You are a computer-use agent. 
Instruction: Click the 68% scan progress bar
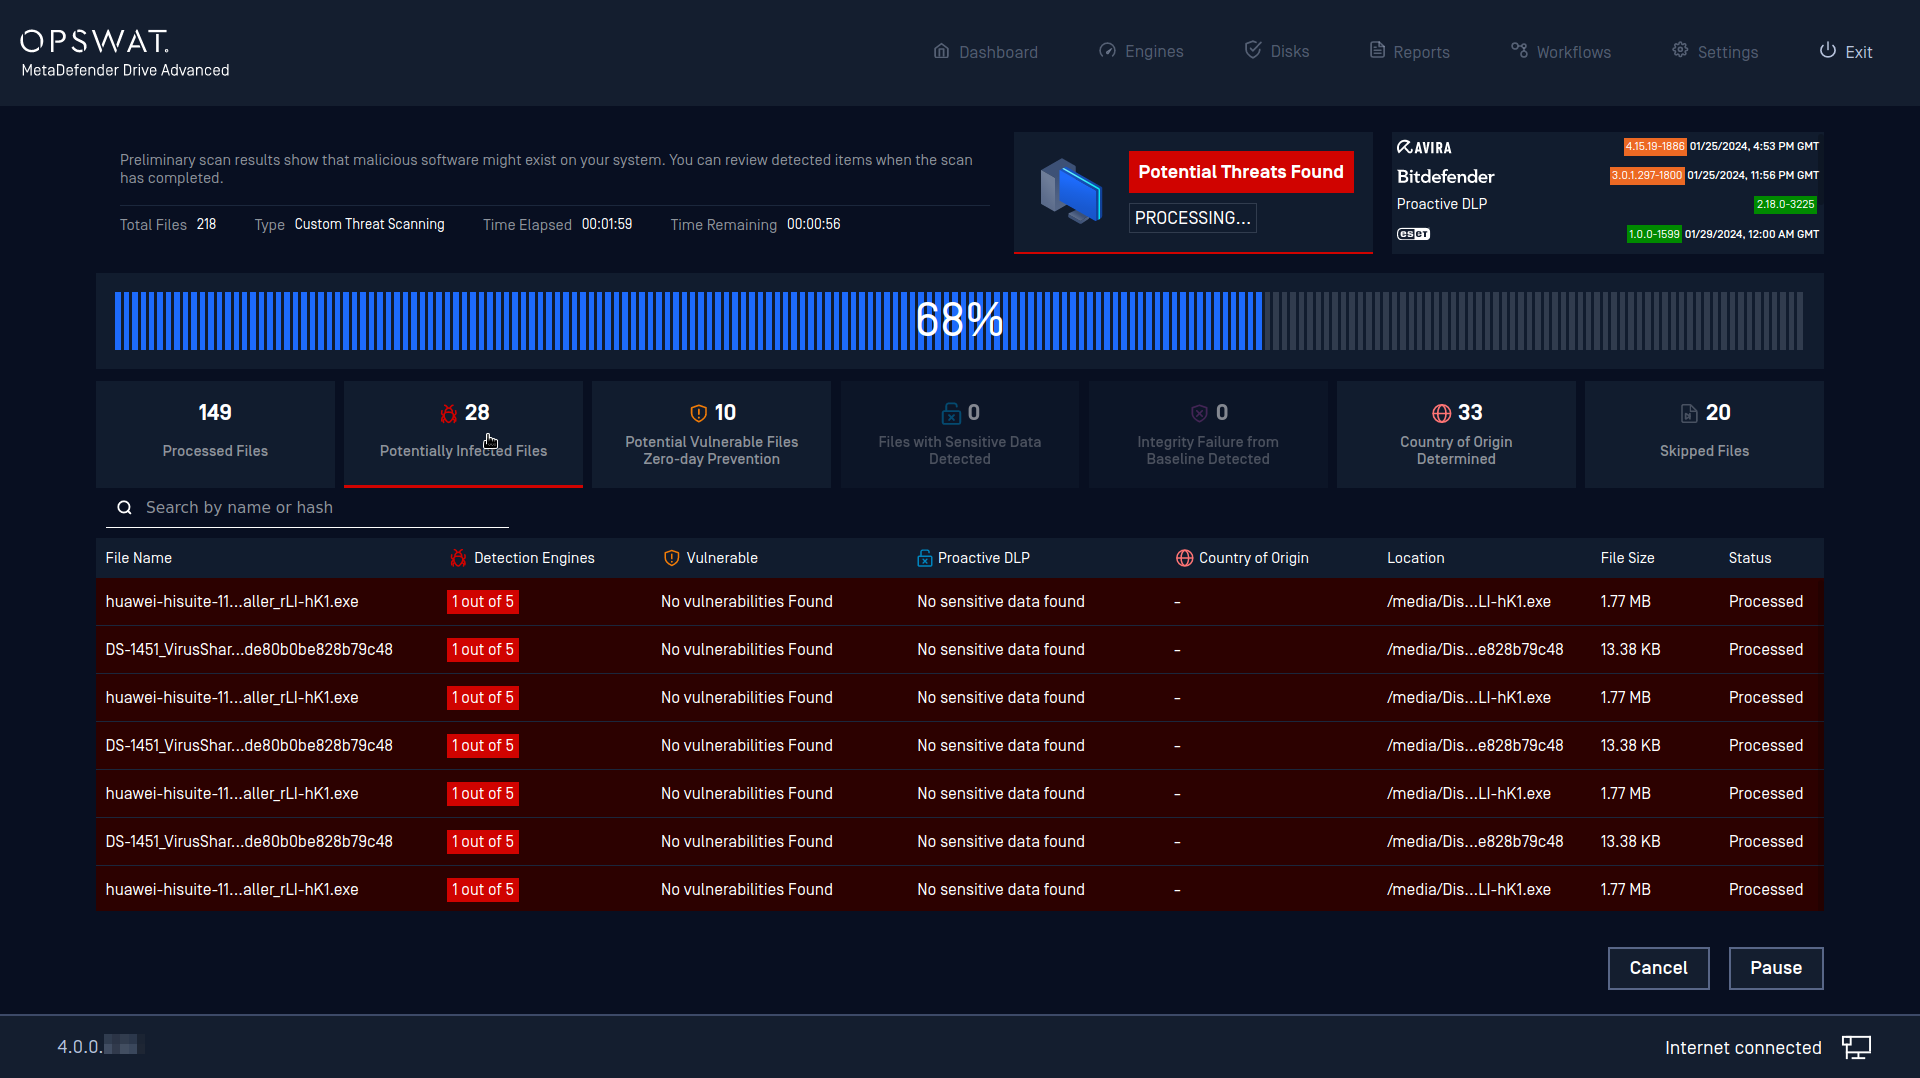(959, 321)
